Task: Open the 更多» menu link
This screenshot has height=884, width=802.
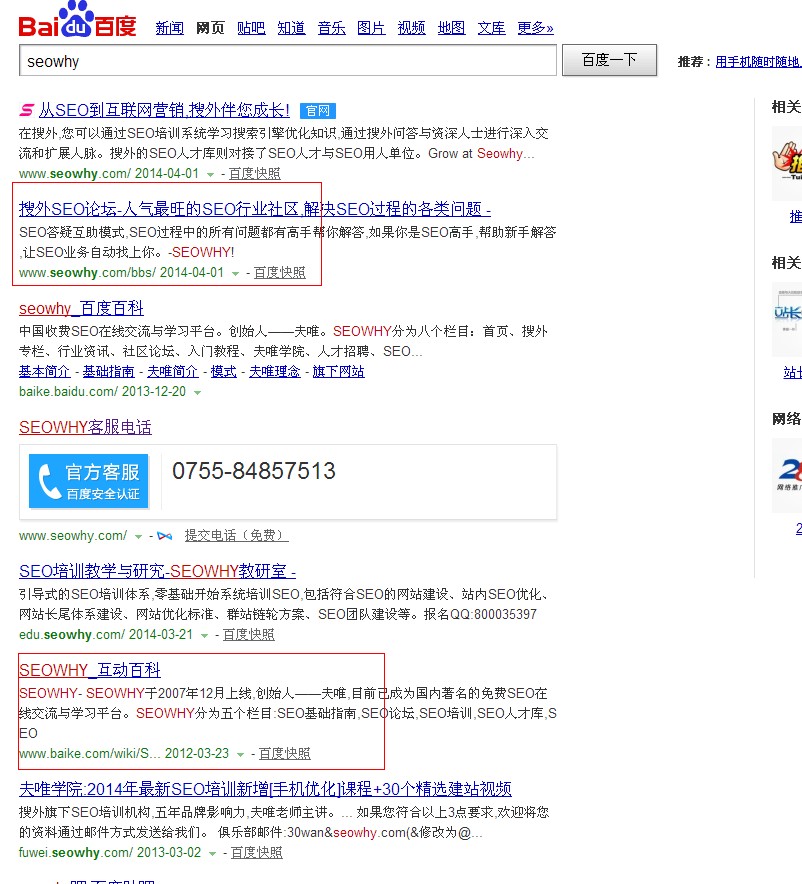Action: pos(535,28)
